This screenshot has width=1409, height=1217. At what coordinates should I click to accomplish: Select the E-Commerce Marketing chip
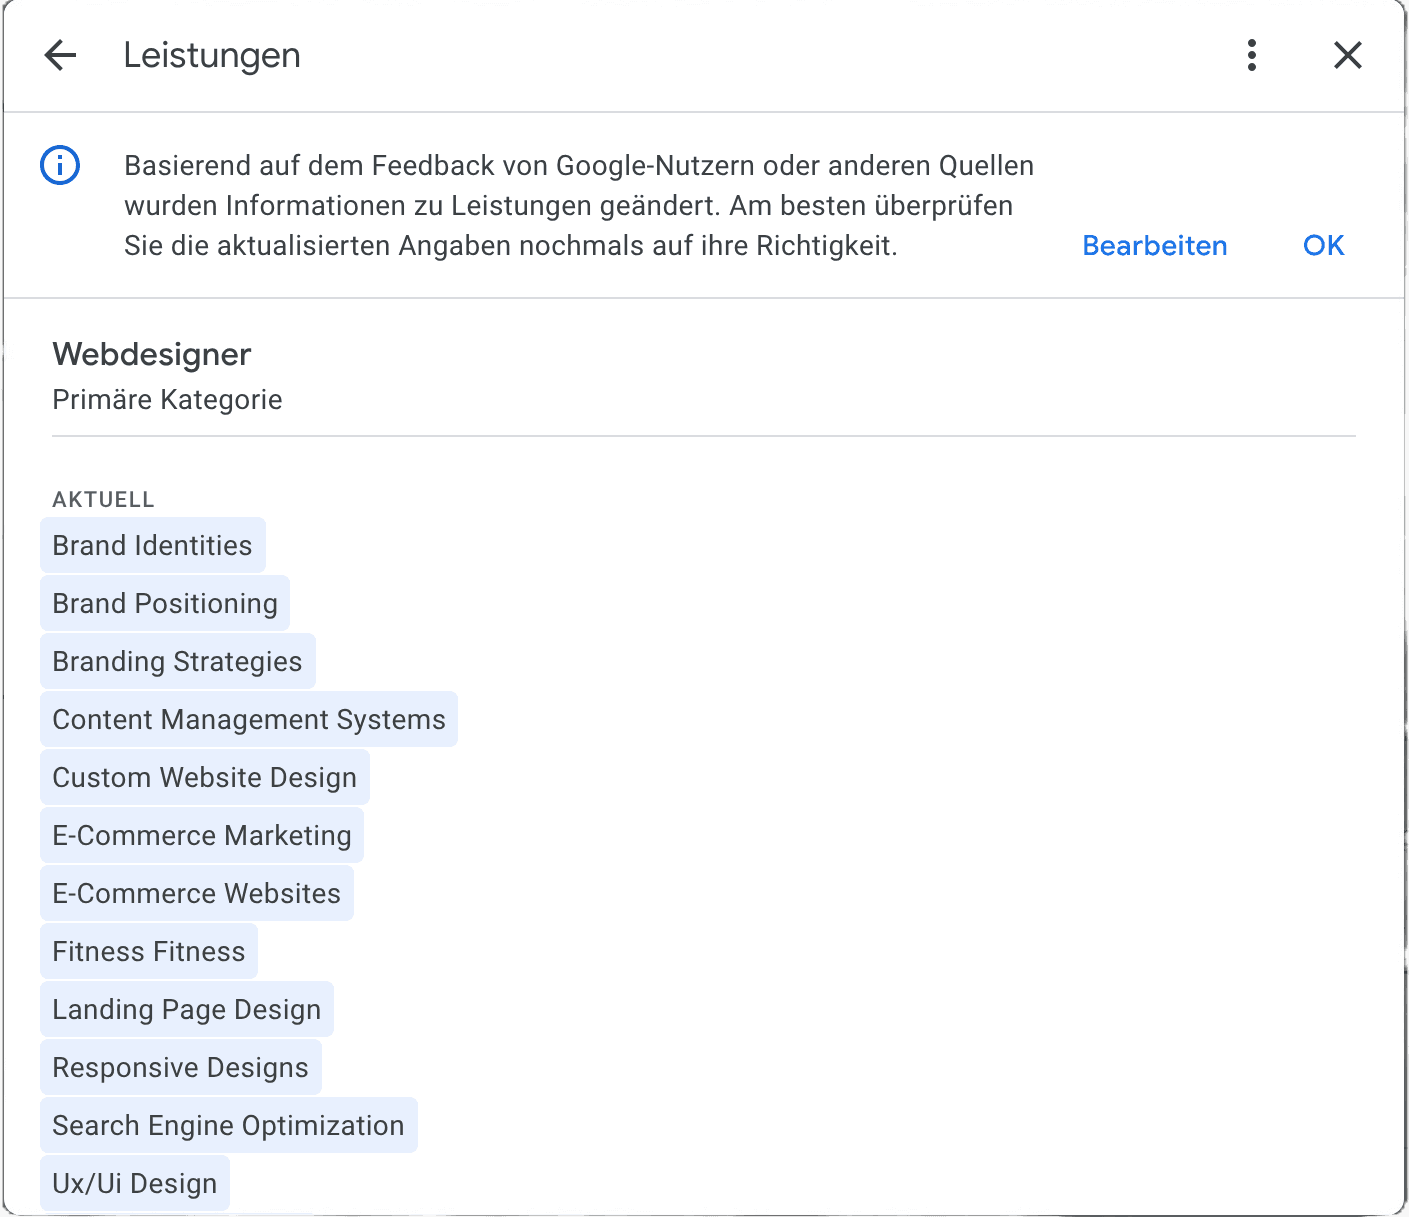click(201, 835)
